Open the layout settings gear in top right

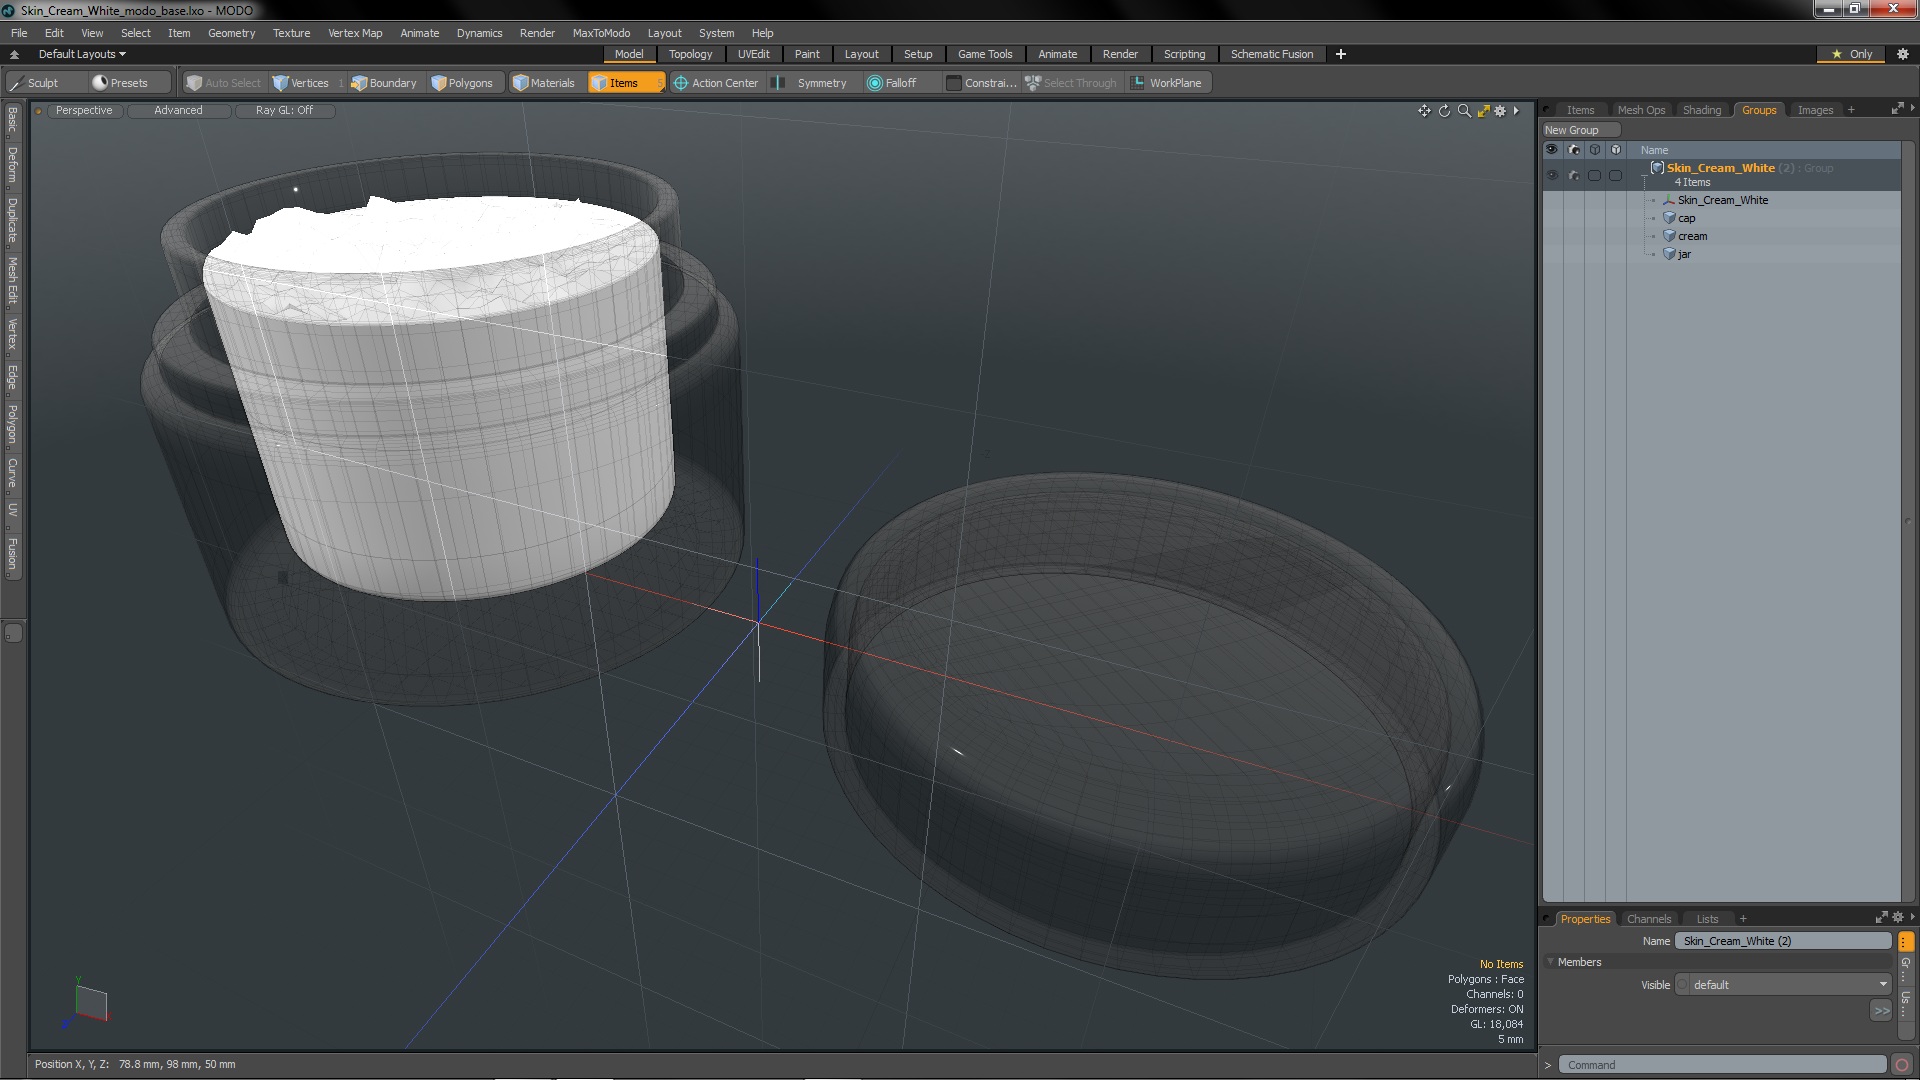click(1903, 54)
